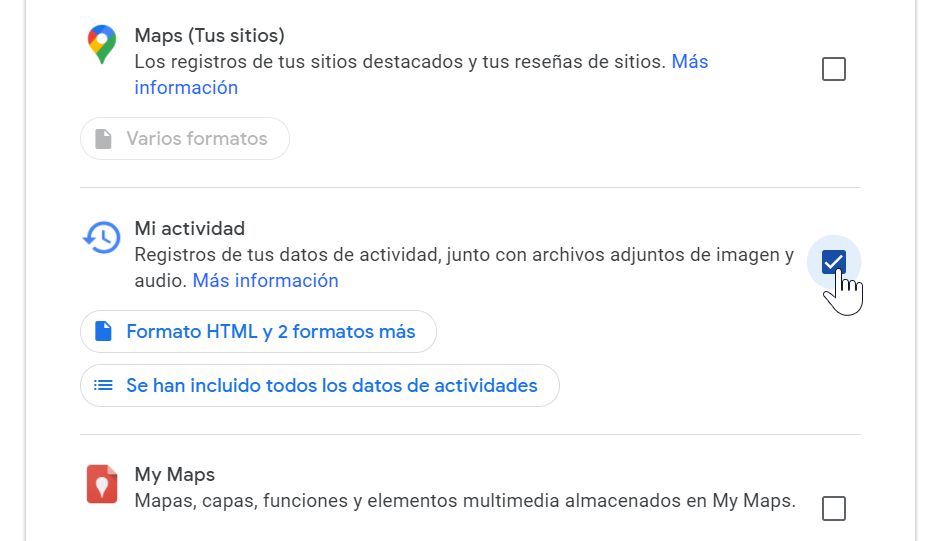Open Más información link for Maps

(689, 62)
